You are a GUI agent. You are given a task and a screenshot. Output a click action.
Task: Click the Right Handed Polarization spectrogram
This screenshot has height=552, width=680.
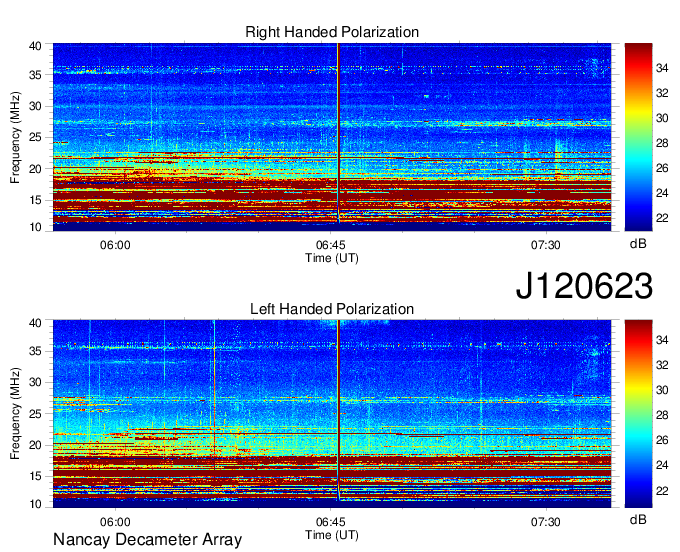point(332,137)
